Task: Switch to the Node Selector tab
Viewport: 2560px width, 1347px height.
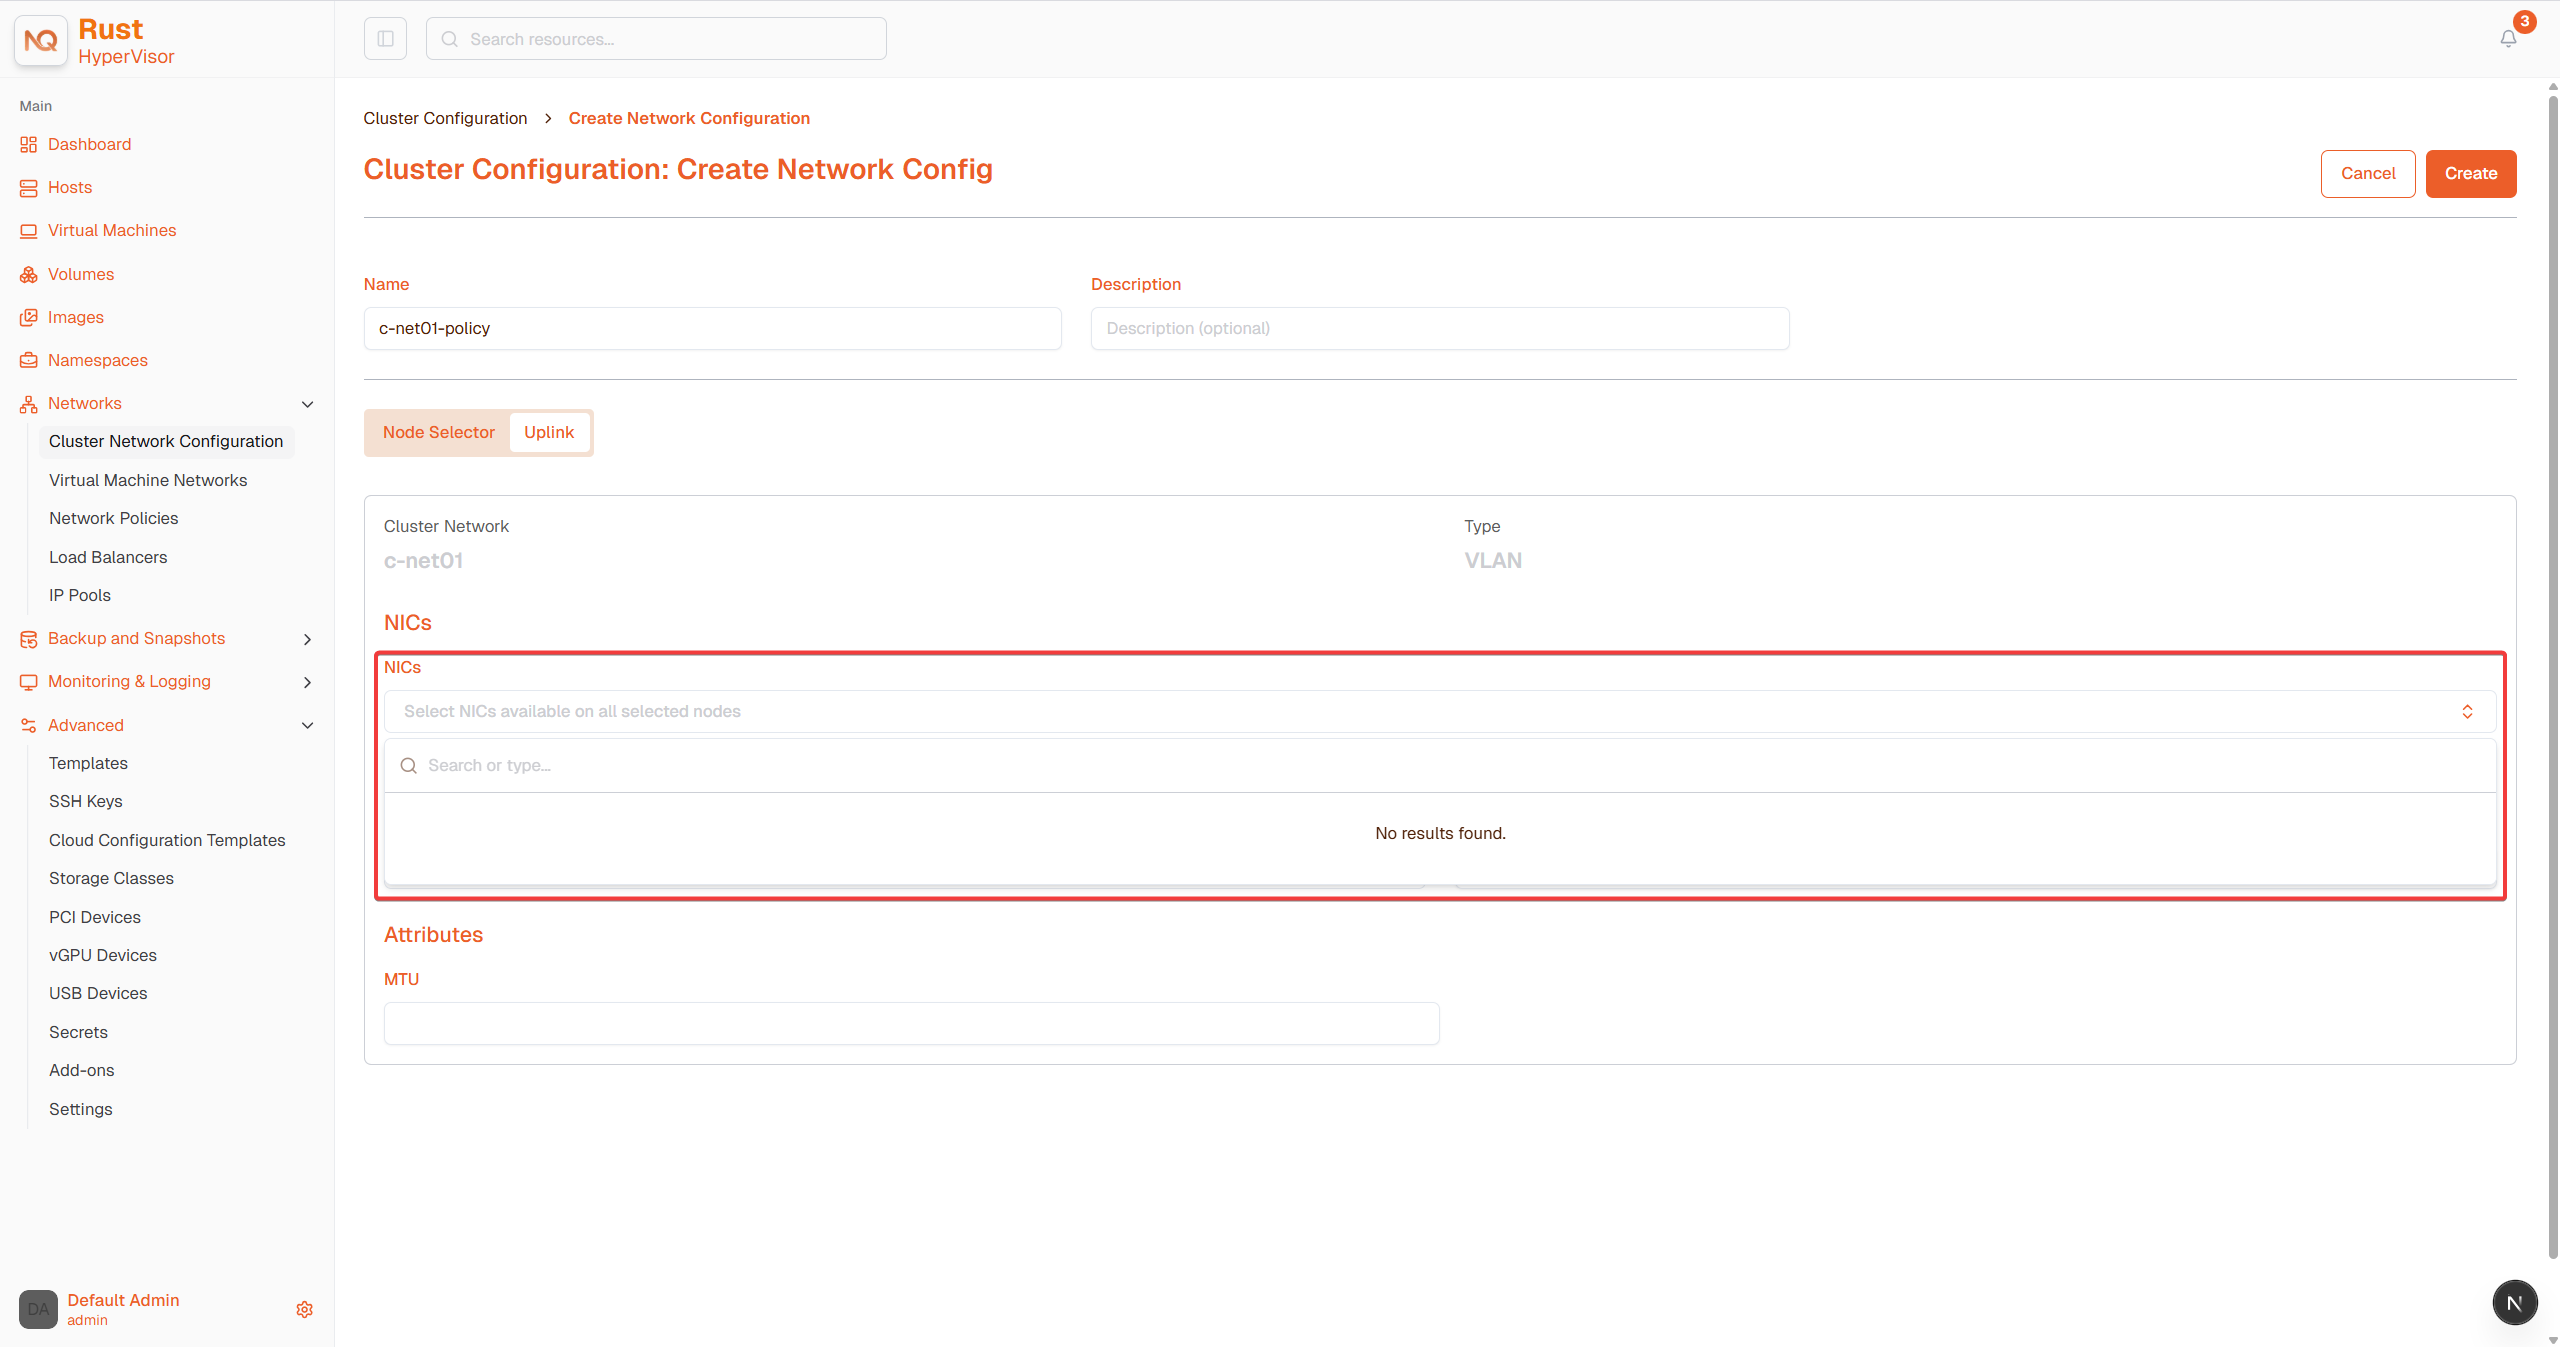Action: (x=438, y=432)
